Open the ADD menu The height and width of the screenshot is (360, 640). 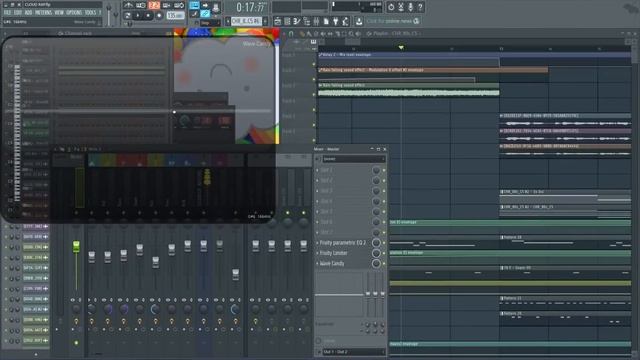point(28,13)
